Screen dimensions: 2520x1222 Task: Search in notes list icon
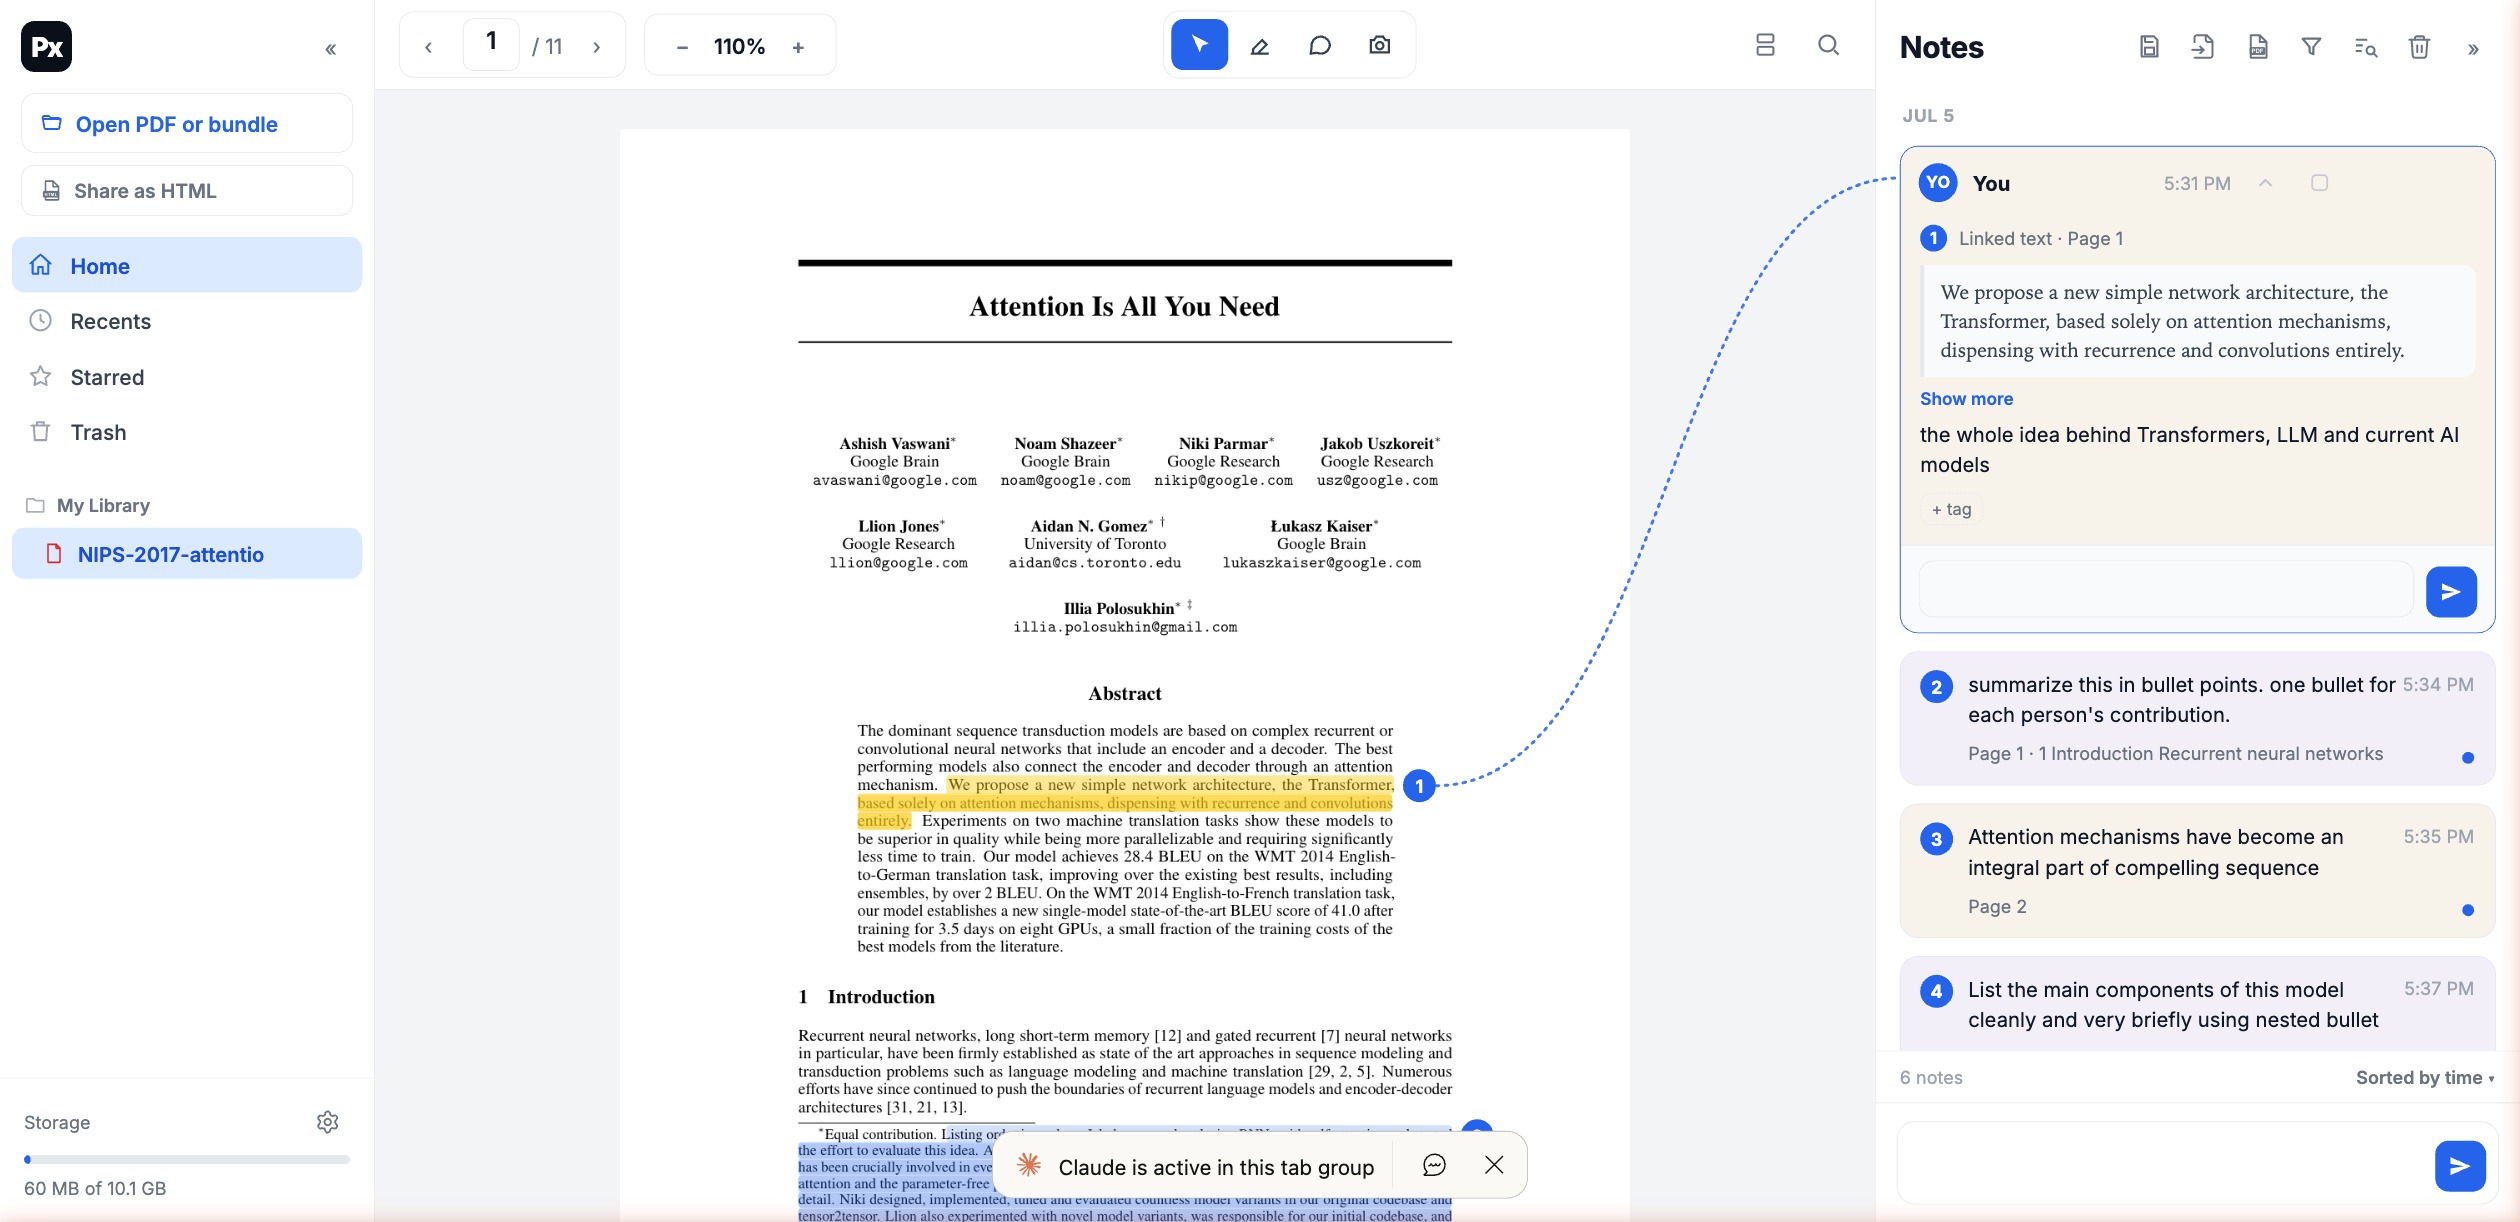click(2365, 47)
